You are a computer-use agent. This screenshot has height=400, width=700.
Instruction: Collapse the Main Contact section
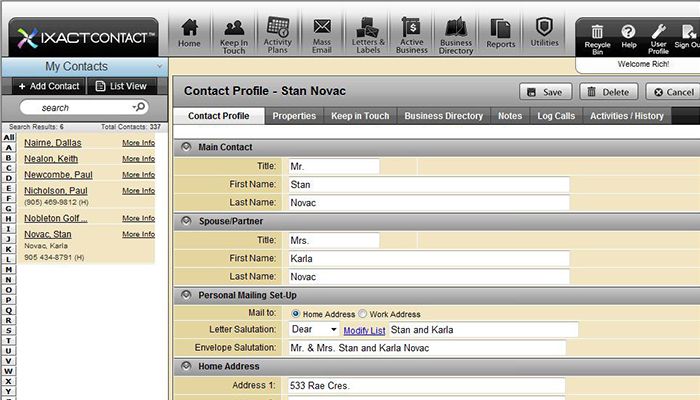pos(186,147)
